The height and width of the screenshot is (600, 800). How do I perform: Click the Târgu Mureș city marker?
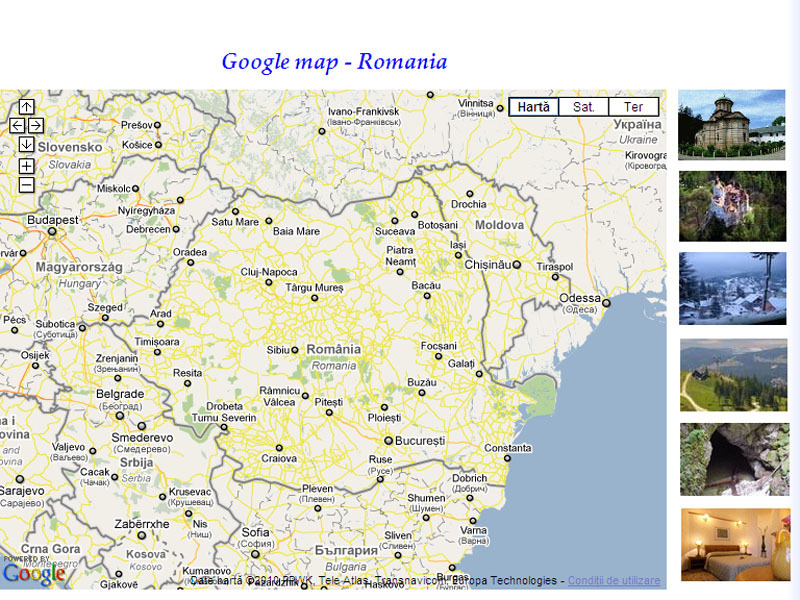click(314, 298)
